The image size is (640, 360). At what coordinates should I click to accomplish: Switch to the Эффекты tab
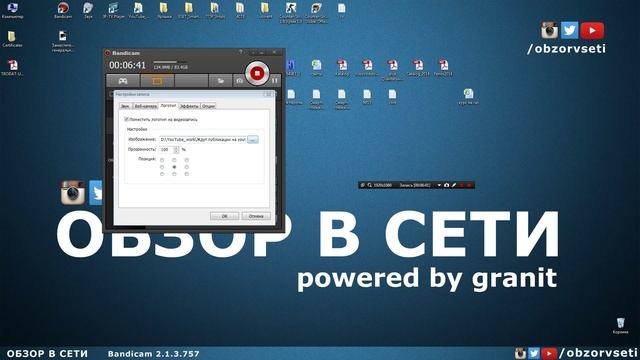tap(189, 106)
